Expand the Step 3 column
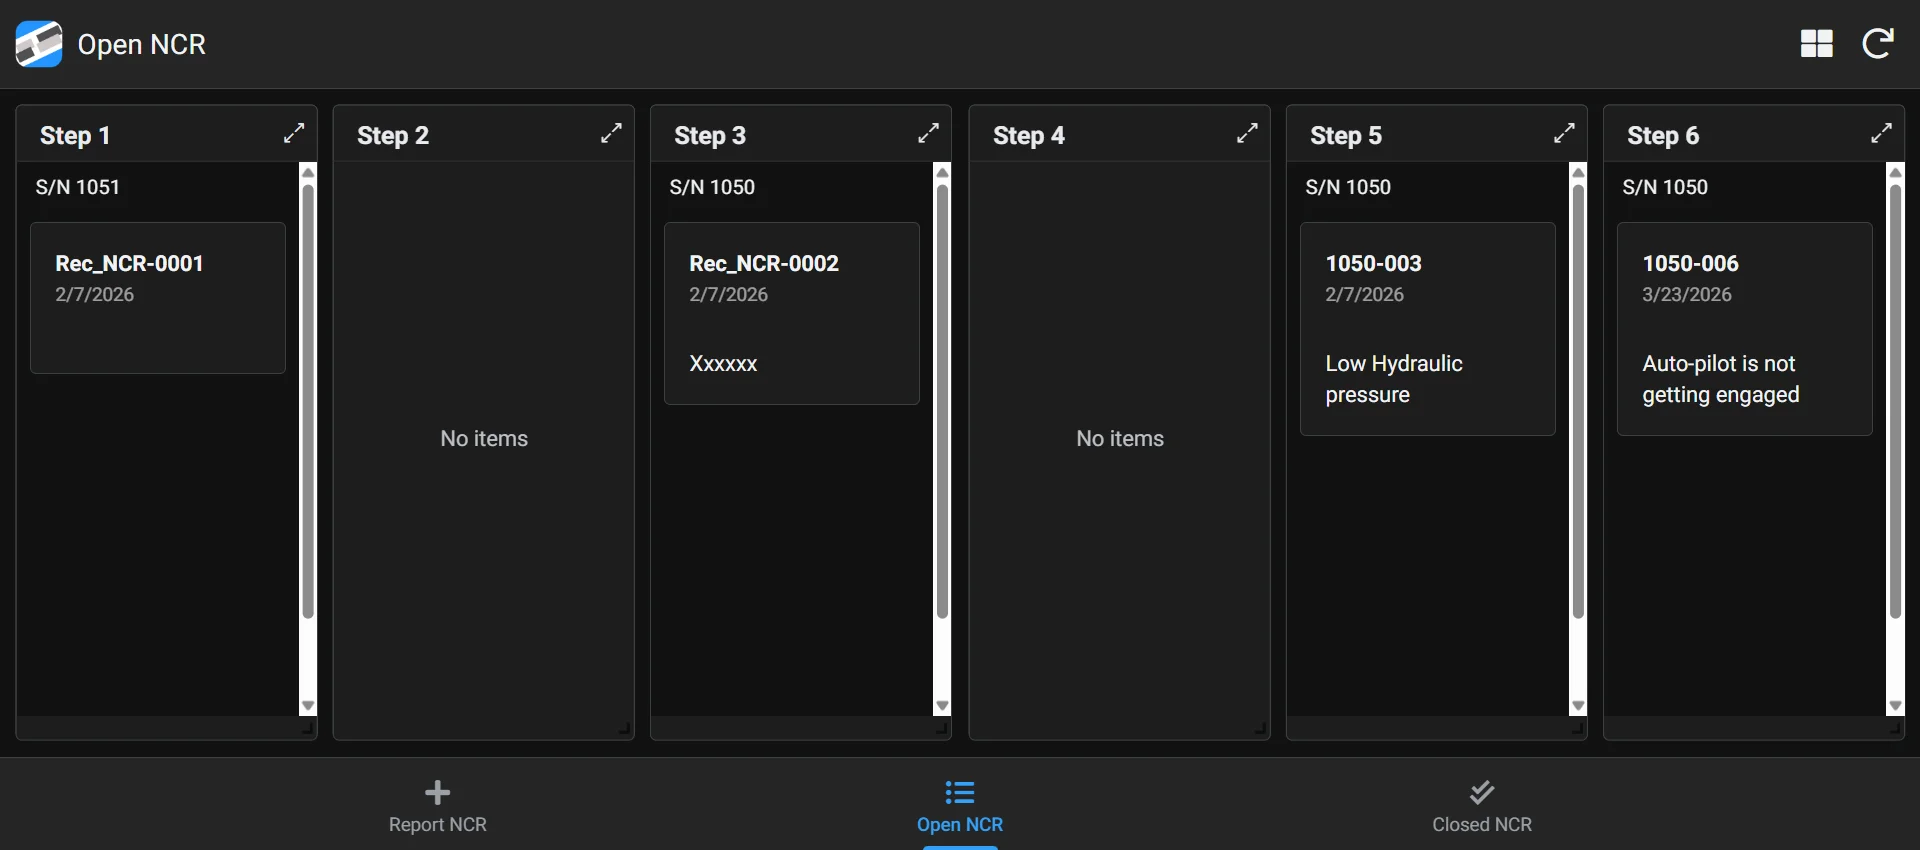The width and height of the screenshot is (1920, 850). coord(928,133)
